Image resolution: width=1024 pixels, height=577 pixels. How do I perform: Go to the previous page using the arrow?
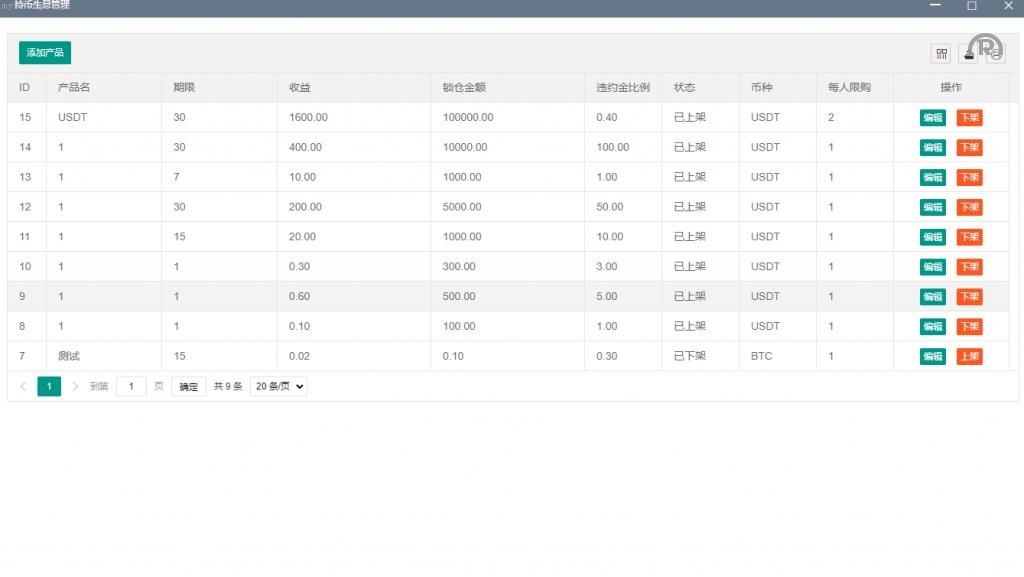24,386
